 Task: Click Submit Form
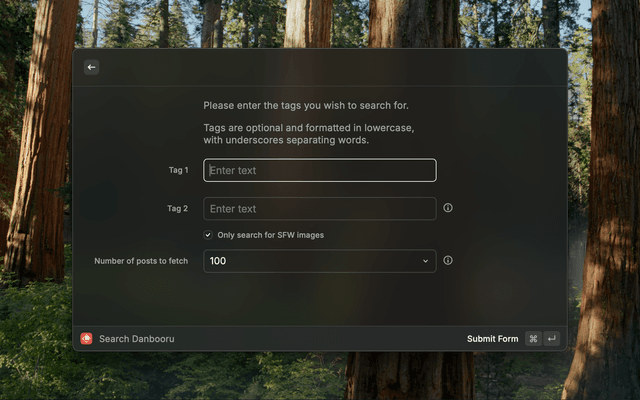point(492,339)
